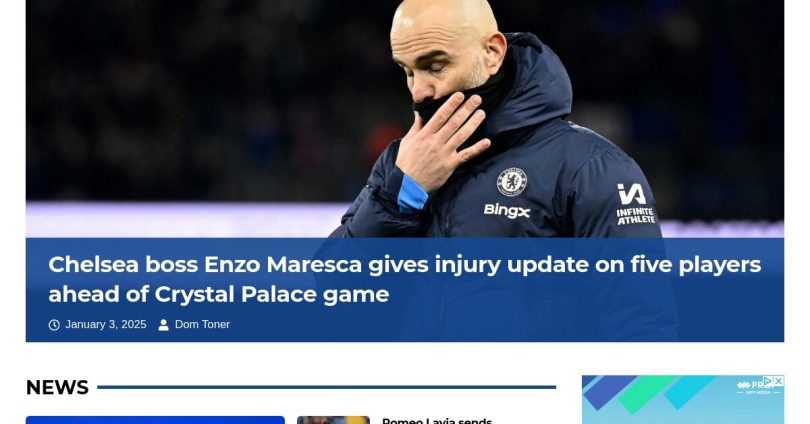The width and height of the screenshot is (810, 424).
Task: Open the blue featured news card
Action: [x=155, y=420]
